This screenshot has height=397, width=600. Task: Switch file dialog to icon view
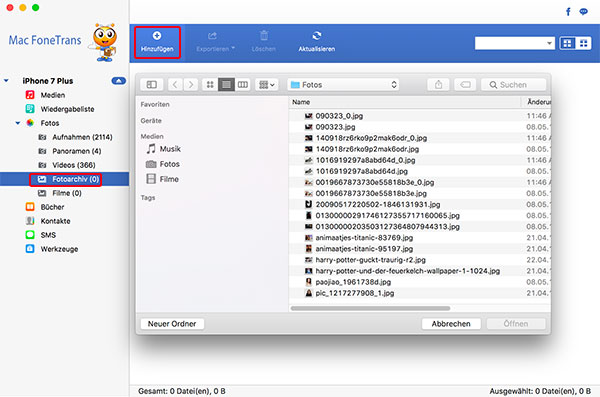pos(210,85)
